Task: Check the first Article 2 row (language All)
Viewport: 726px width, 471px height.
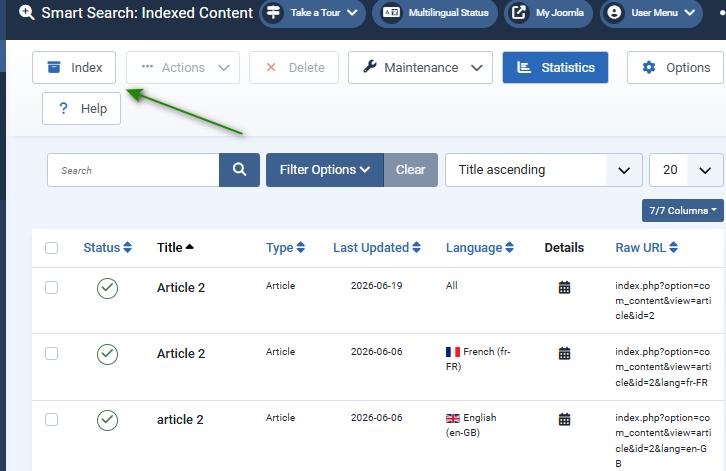Action: 51,288
